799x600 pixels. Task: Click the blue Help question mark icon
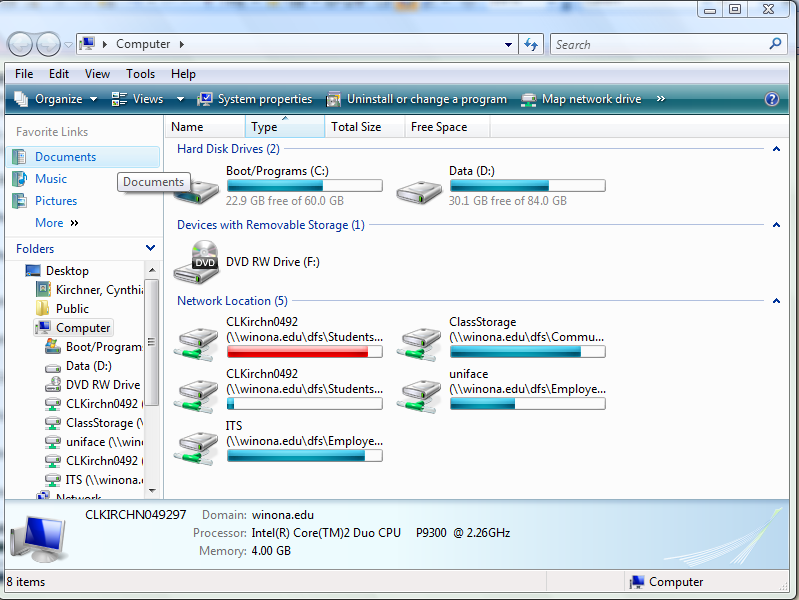click(771, 99)
